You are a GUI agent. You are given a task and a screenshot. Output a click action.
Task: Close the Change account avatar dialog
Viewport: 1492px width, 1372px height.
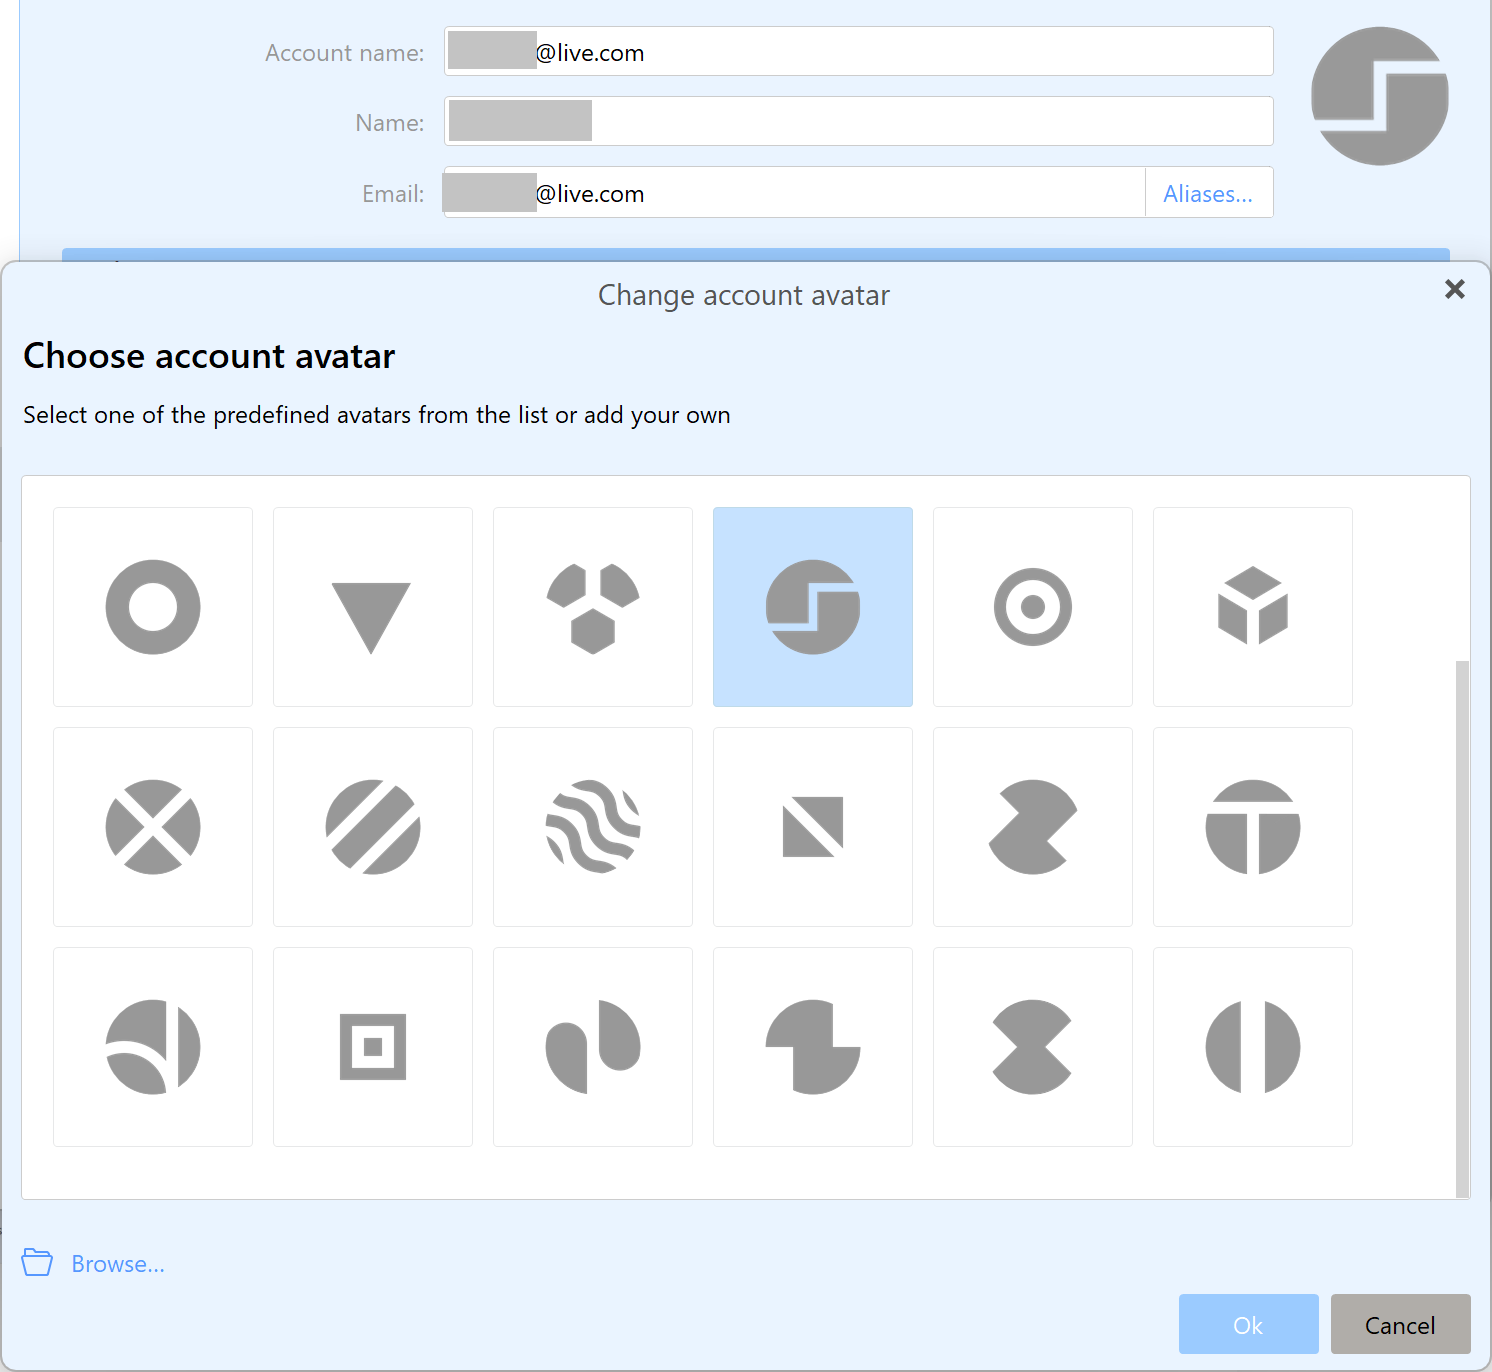coord(1454,290)
